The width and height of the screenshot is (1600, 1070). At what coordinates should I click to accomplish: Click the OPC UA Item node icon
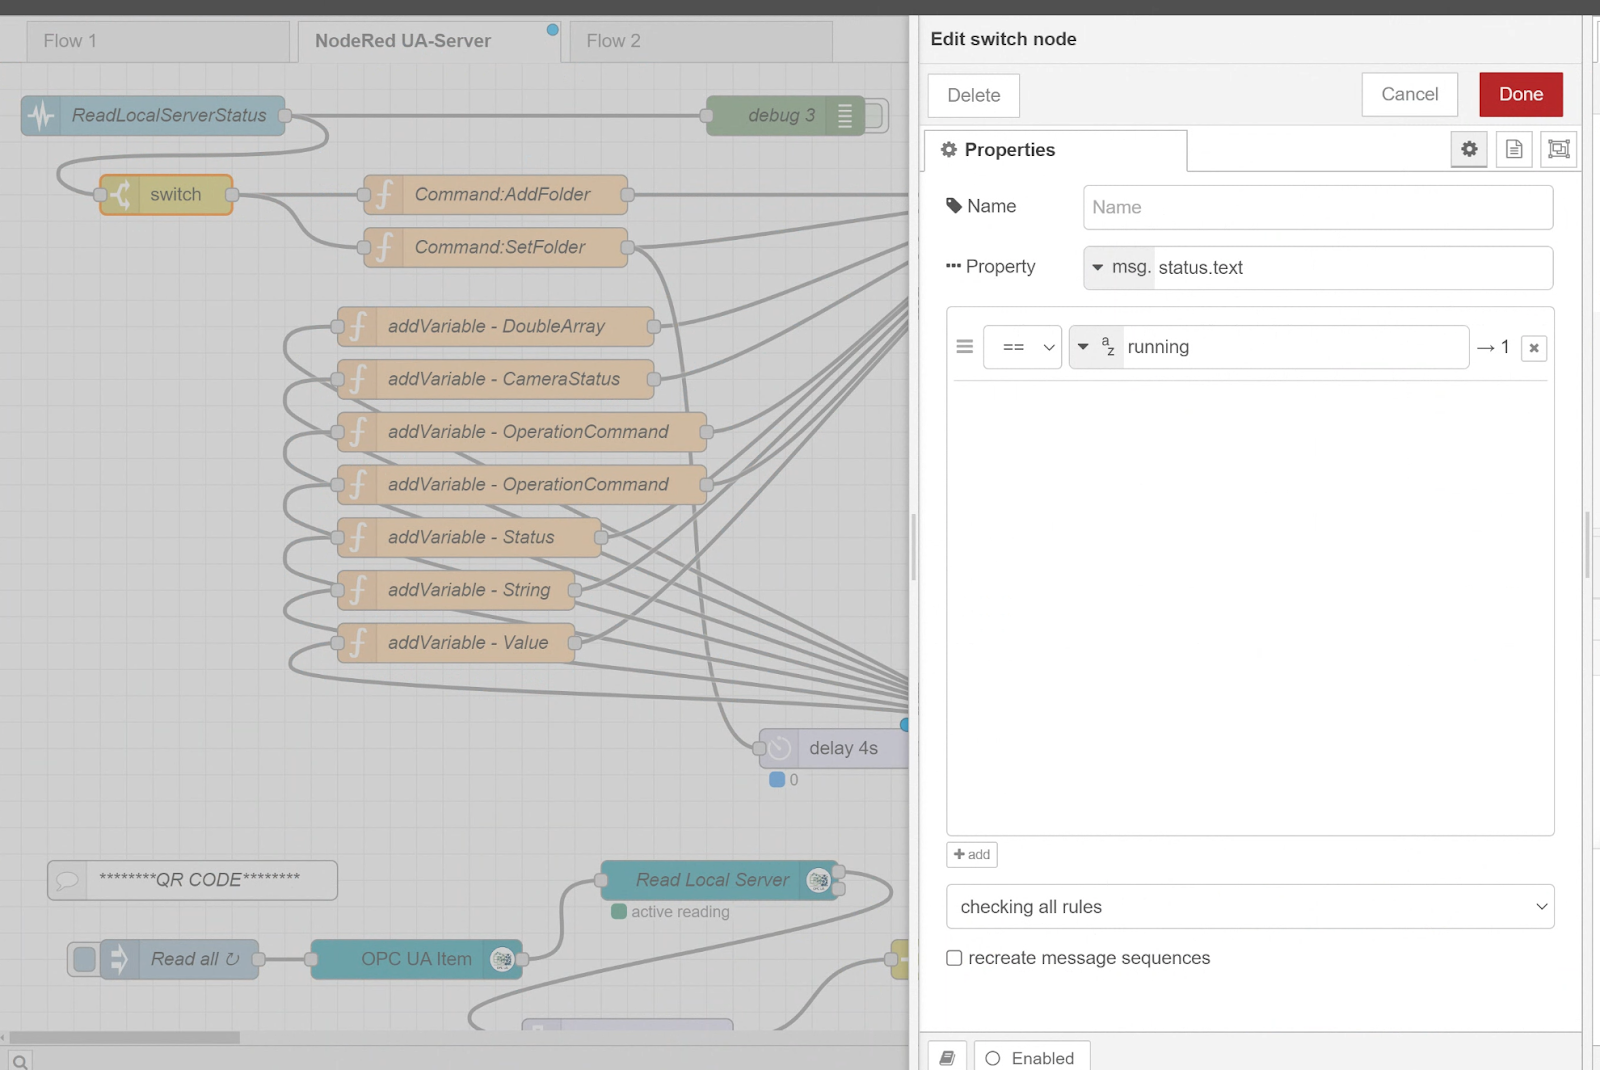pyautogui.click(x=502, y=959)
